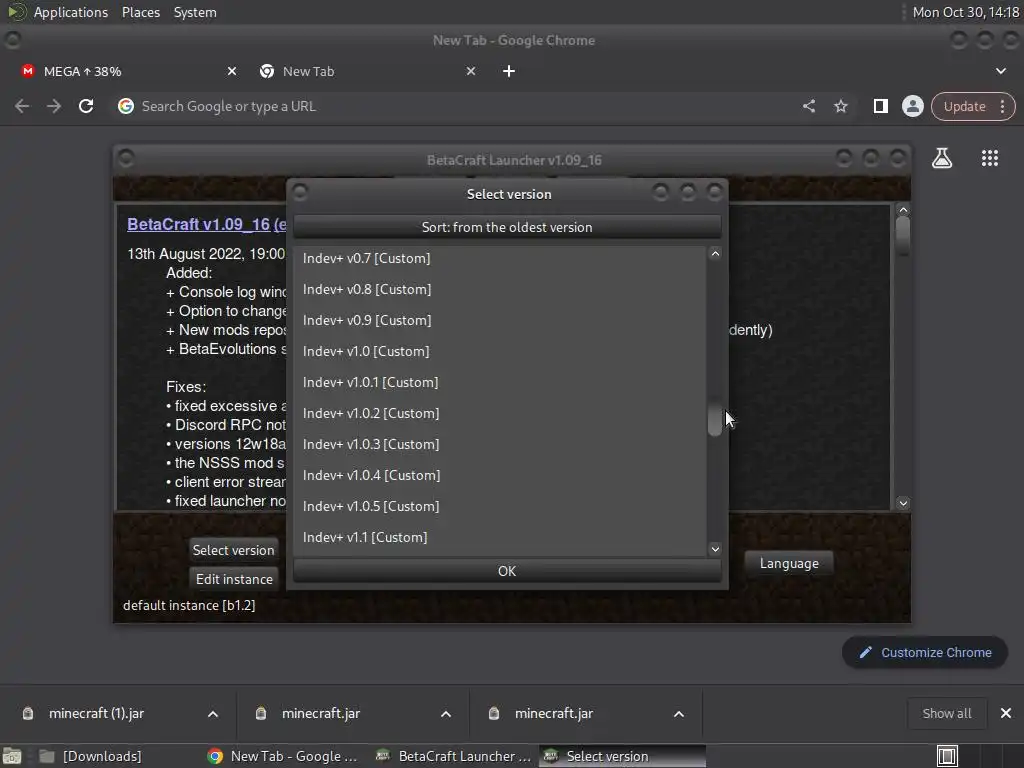Select Indev+ v1.0.1 [Custom]

pyautogui.click(x=500, y=383)
